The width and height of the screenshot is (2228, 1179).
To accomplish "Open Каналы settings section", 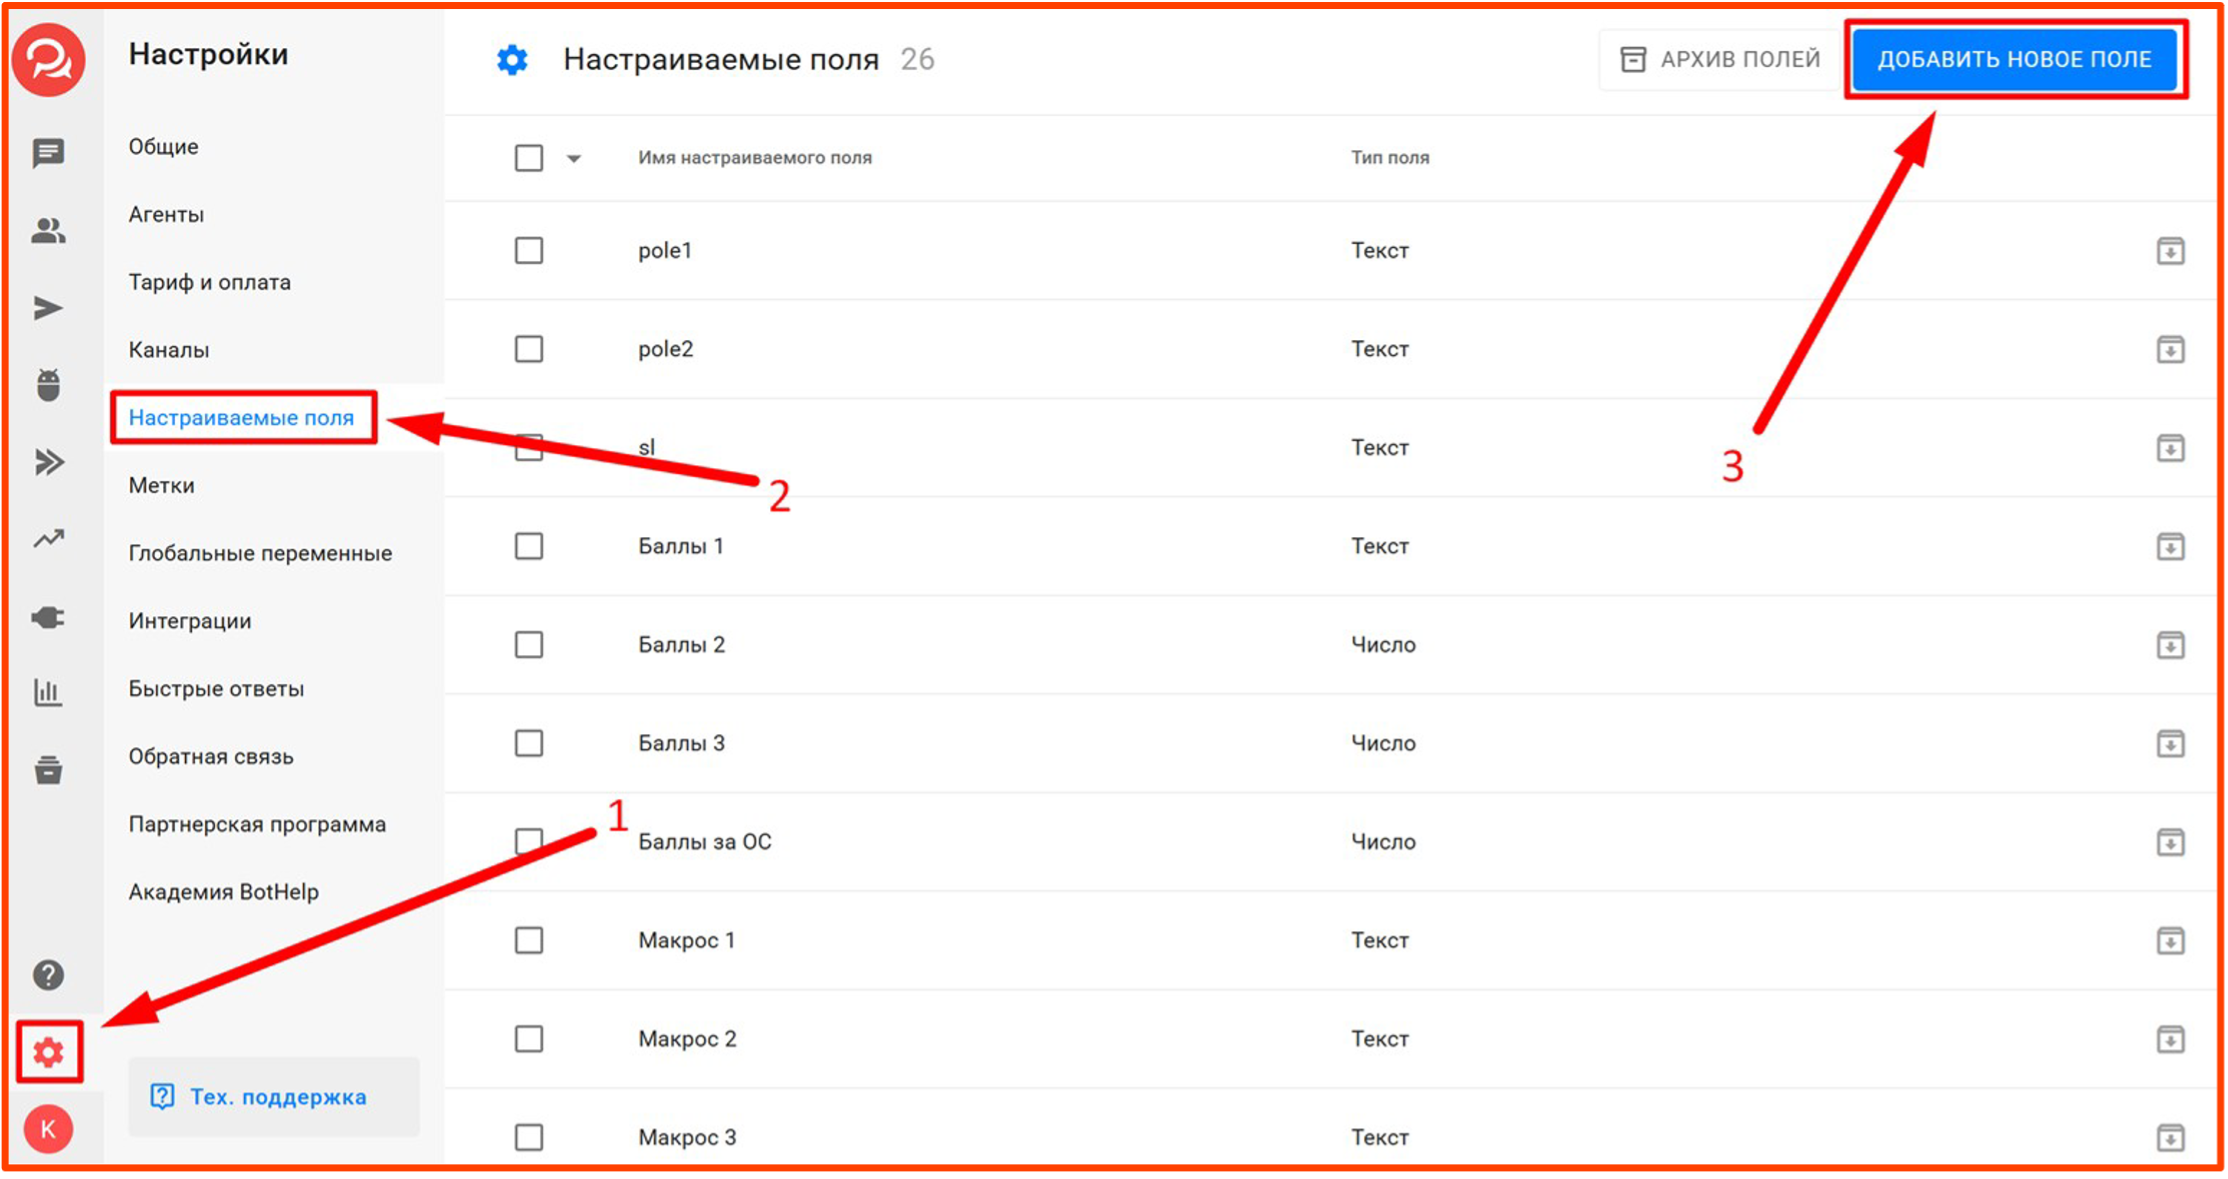I will point(169,350).
